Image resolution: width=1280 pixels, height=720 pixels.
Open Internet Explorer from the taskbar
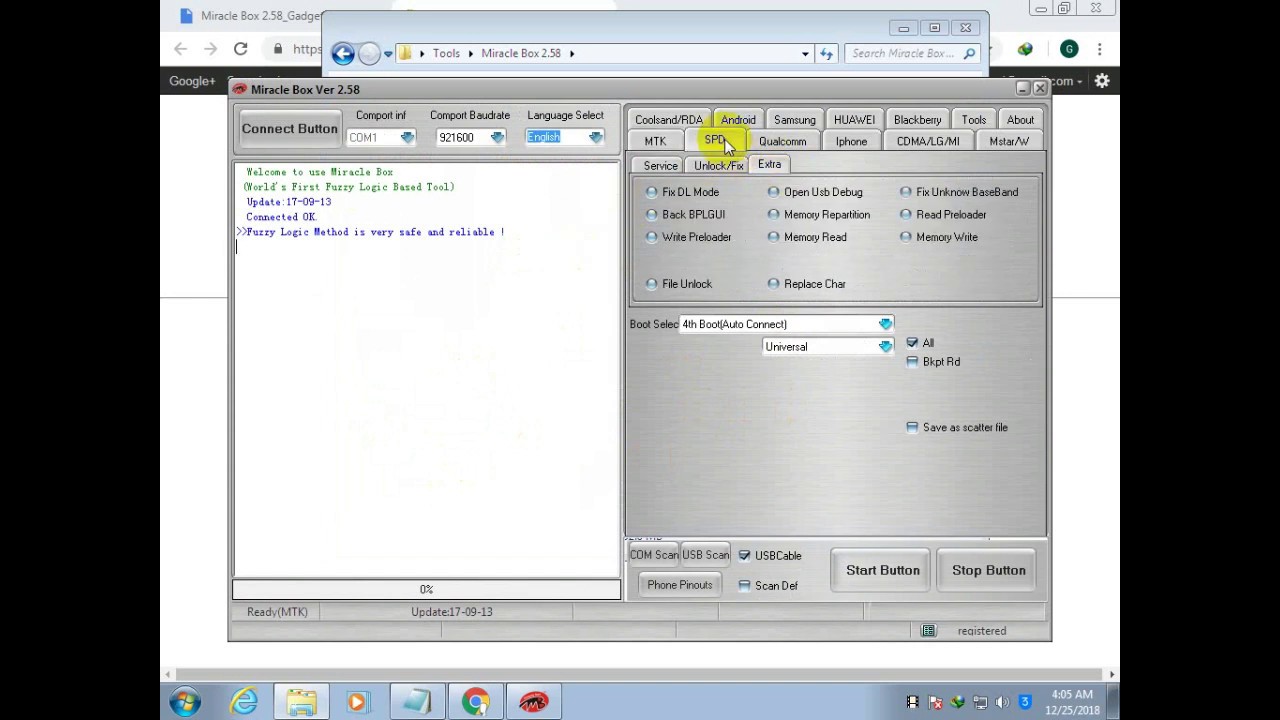point(244,702)
